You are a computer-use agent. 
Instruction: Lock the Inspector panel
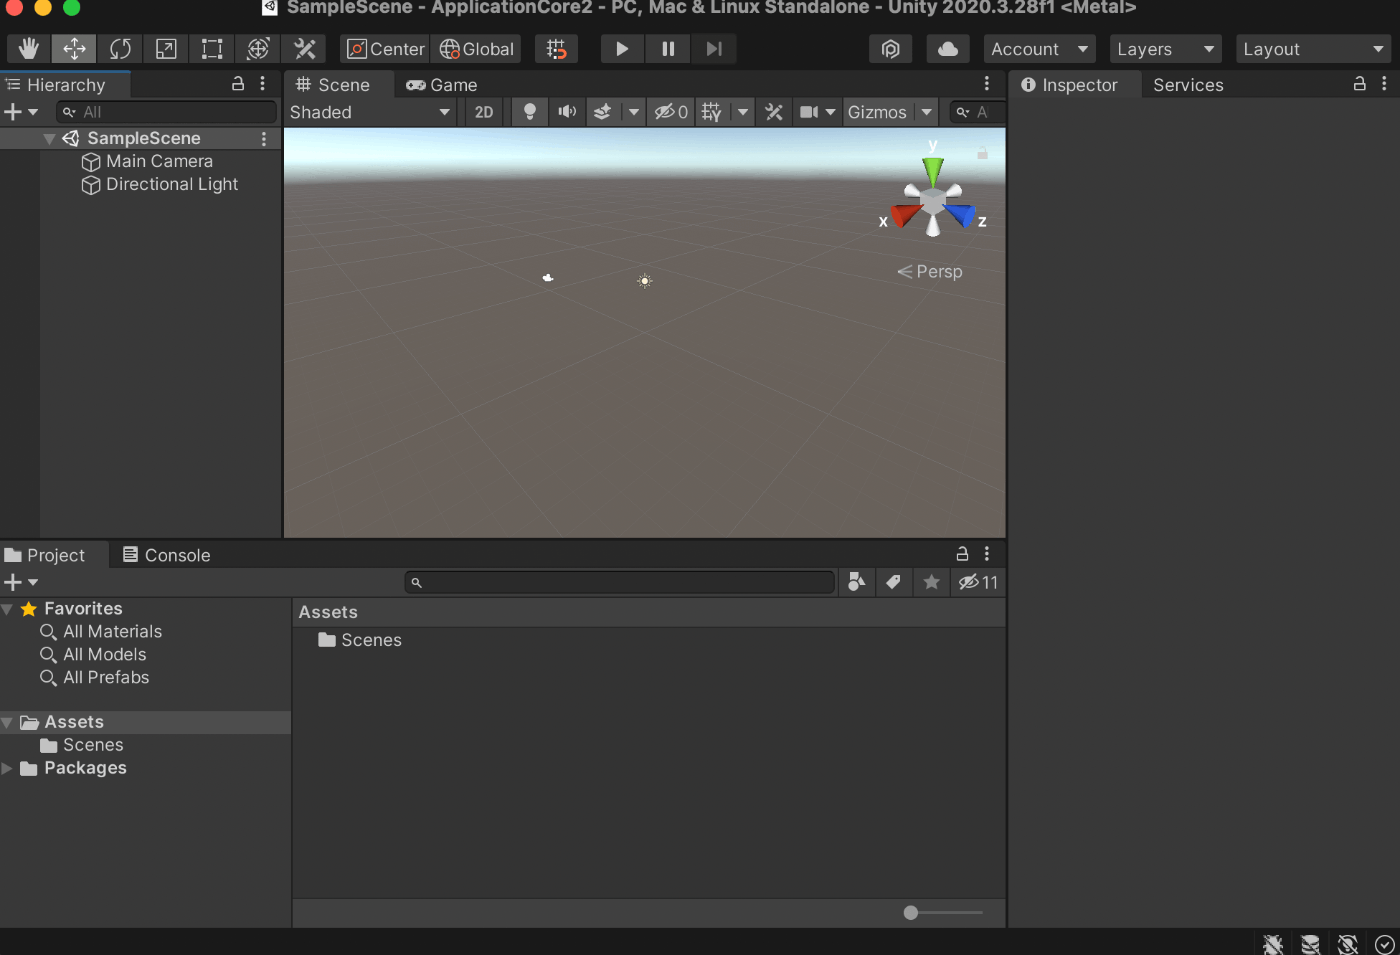pos(1360,84)
